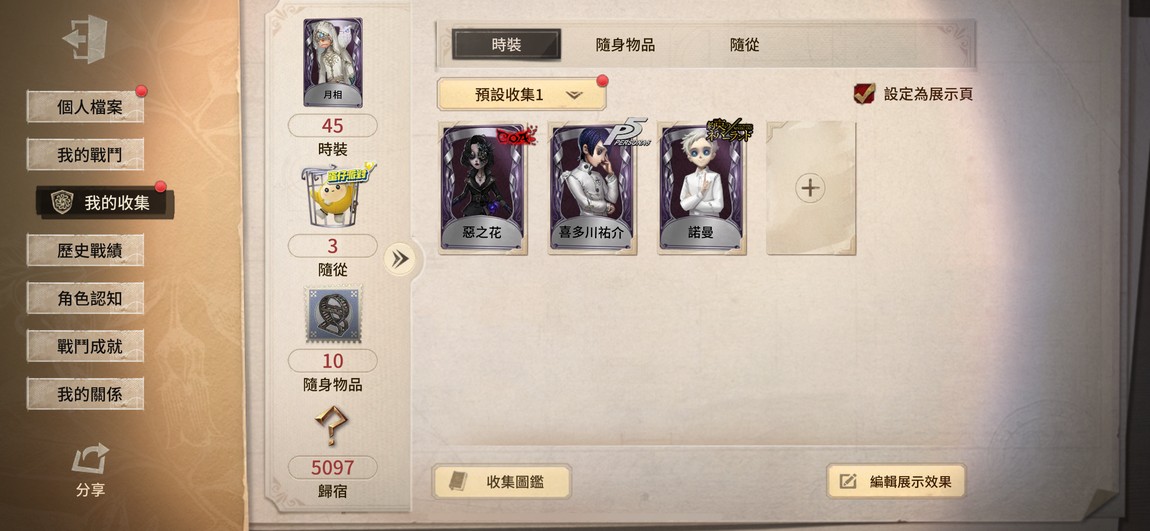
Task: Click the exit door icon
Action: [x=85, y=38]
